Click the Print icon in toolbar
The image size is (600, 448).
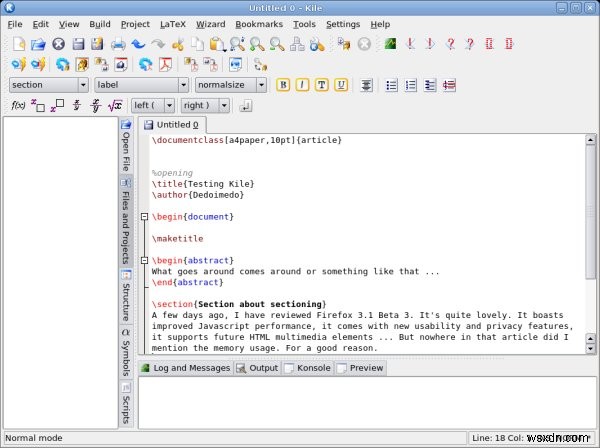[x=118, y=44]
